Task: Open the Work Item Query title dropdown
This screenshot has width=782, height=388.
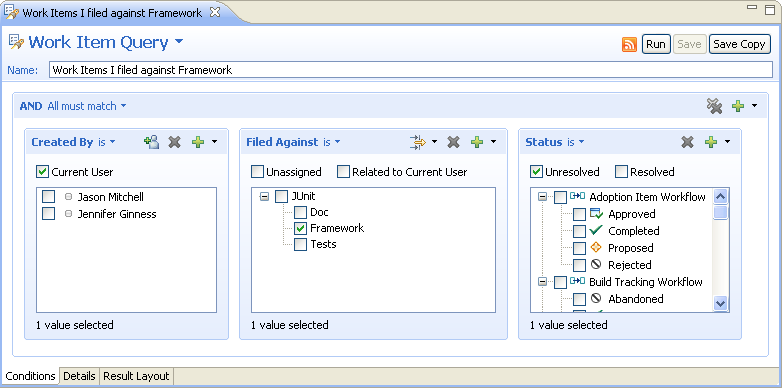Action: tap(179, 42)
